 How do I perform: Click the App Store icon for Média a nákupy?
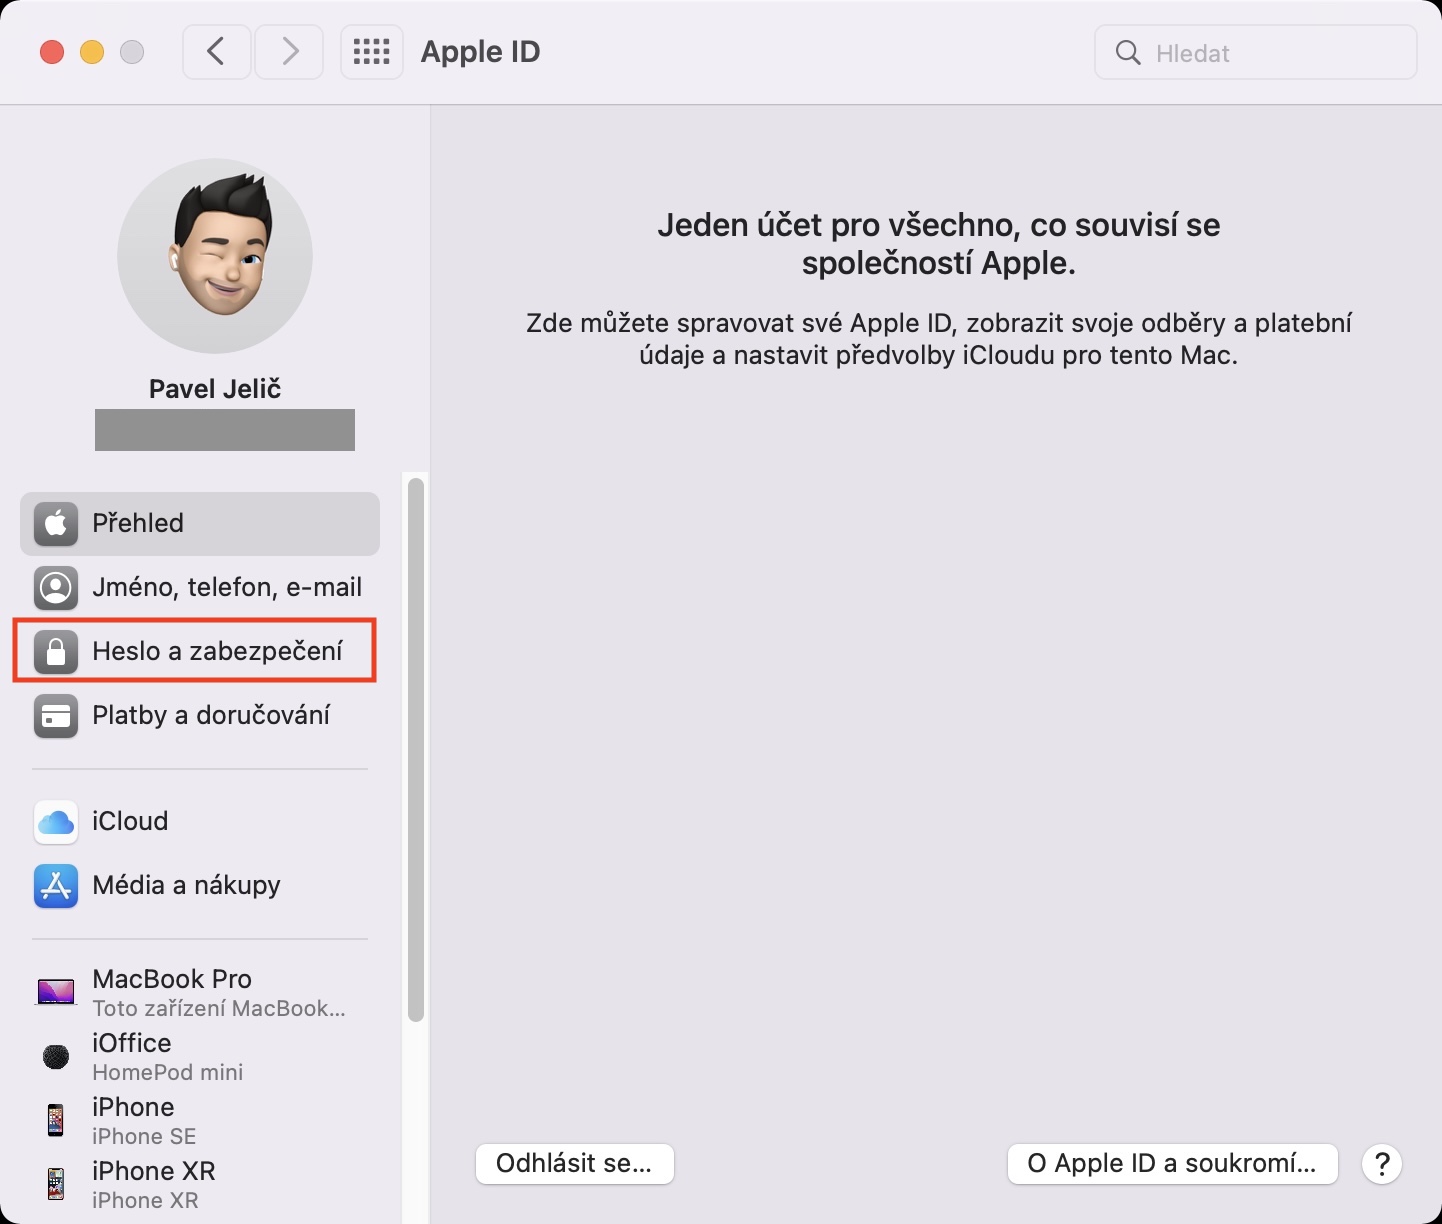pyautogui.click(x=56, y=885)
